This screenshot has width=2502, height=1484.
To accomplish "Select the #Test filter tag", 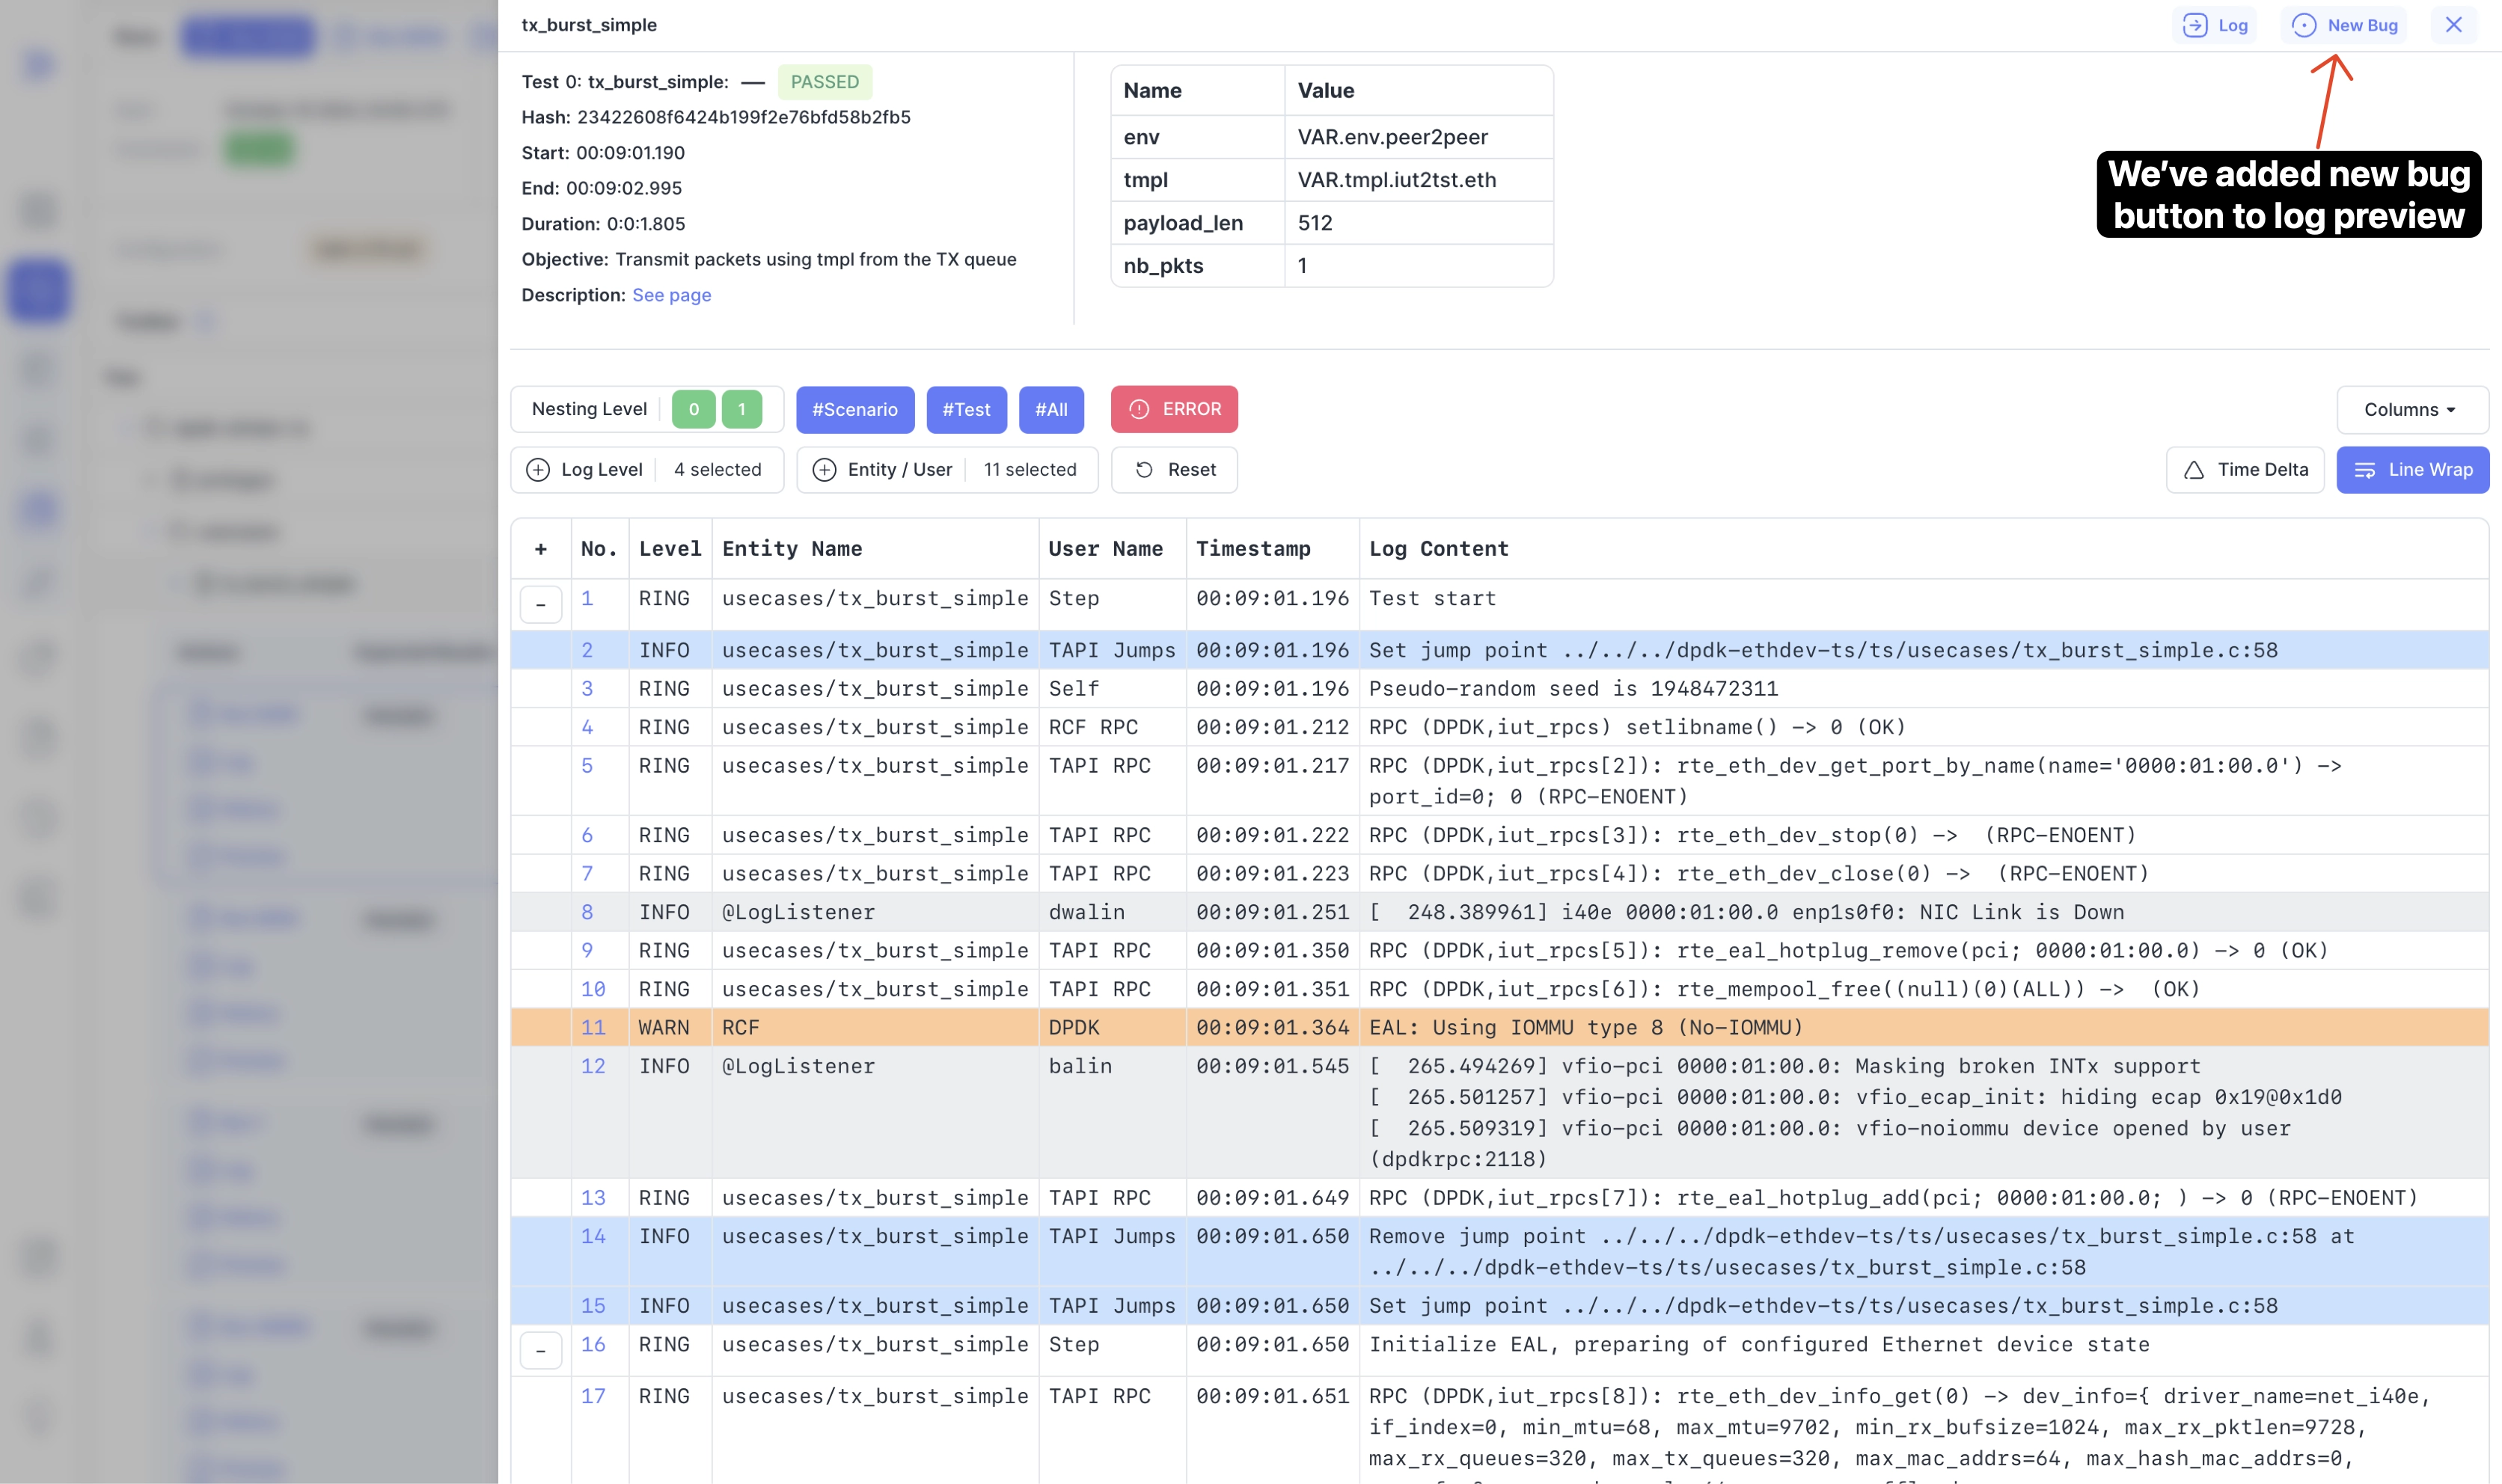I will [966, 409].
